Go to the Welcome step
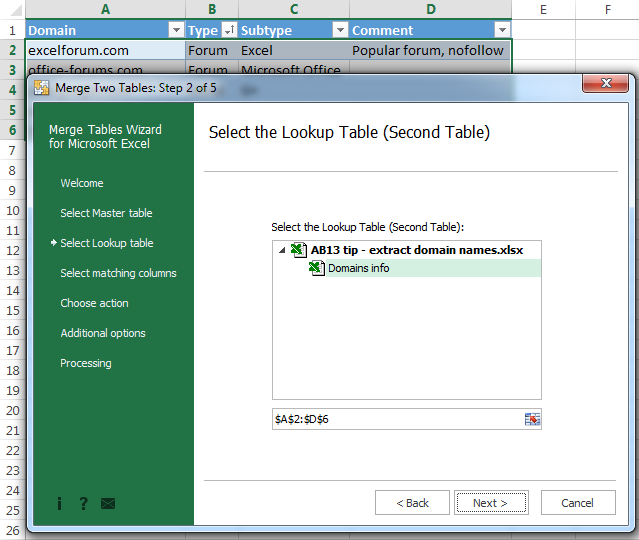 pos(82,183)
